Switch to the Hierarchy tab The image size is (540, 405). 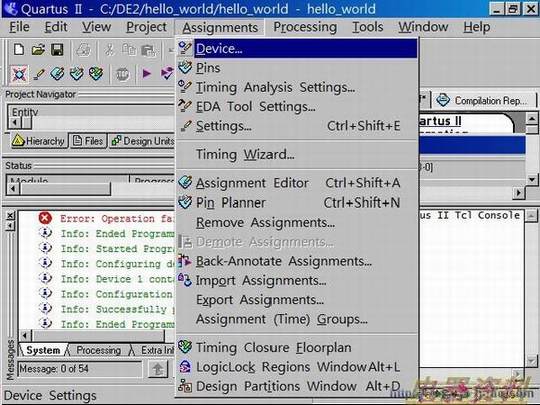click(38, 141)
